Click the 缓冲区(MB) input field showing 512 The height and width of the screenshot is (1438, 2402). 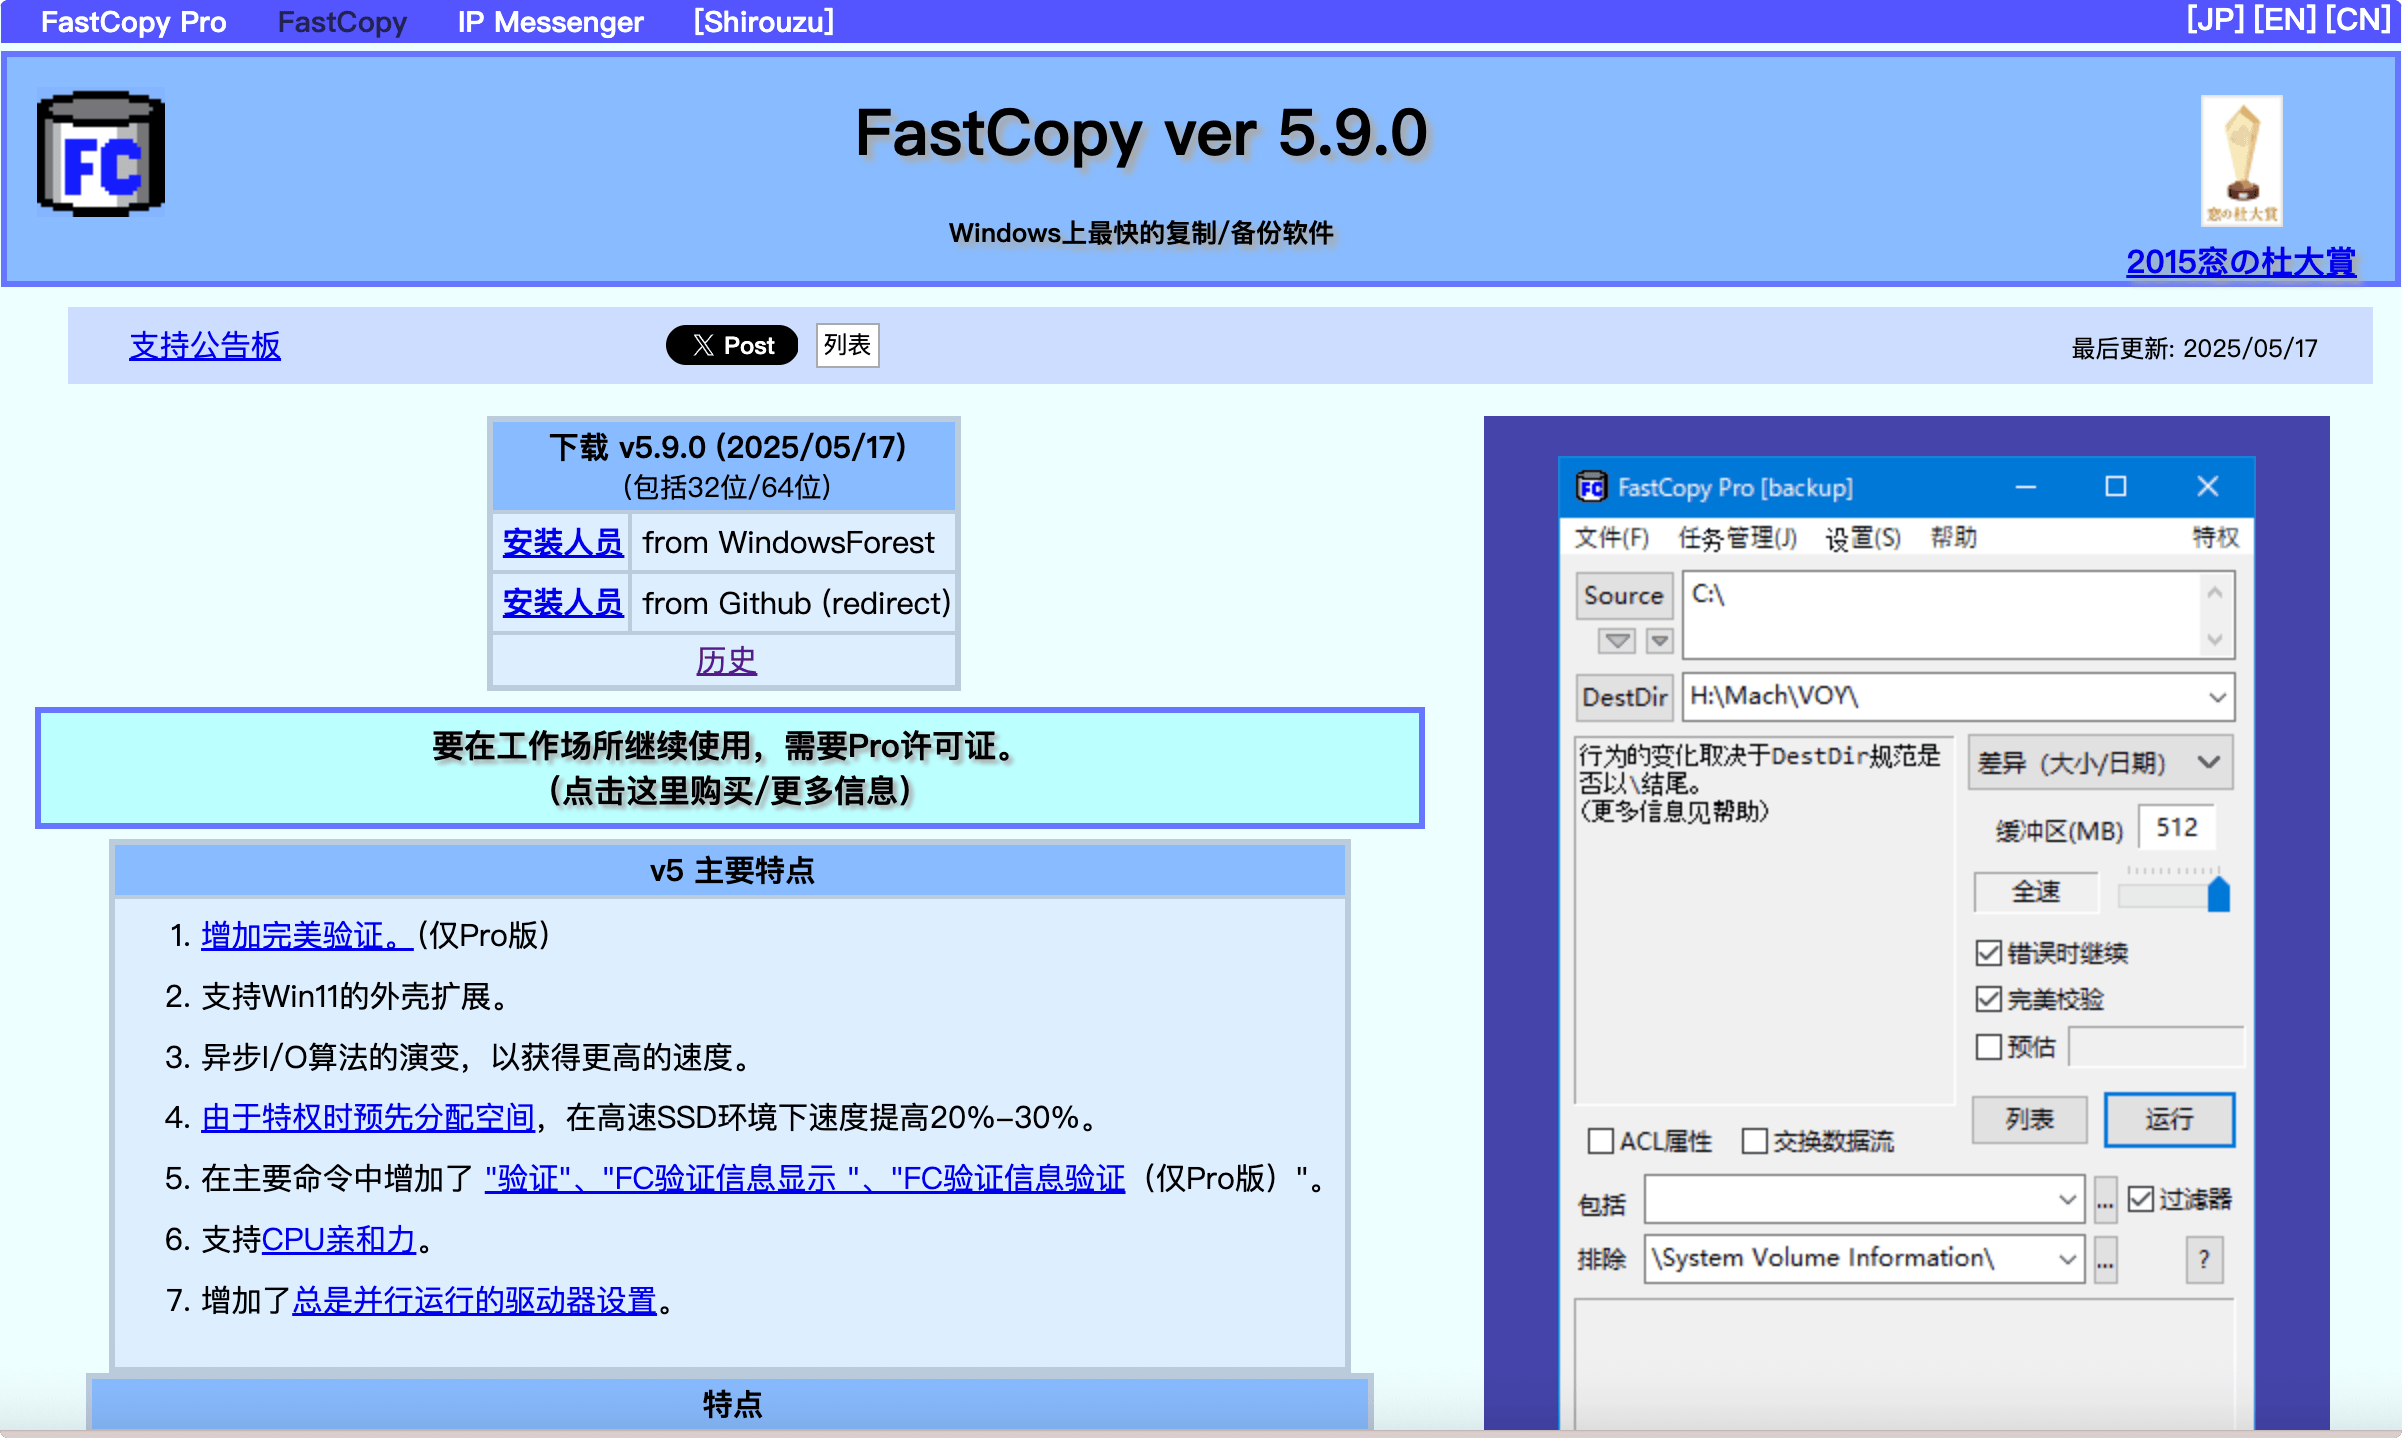[2176, 828]
